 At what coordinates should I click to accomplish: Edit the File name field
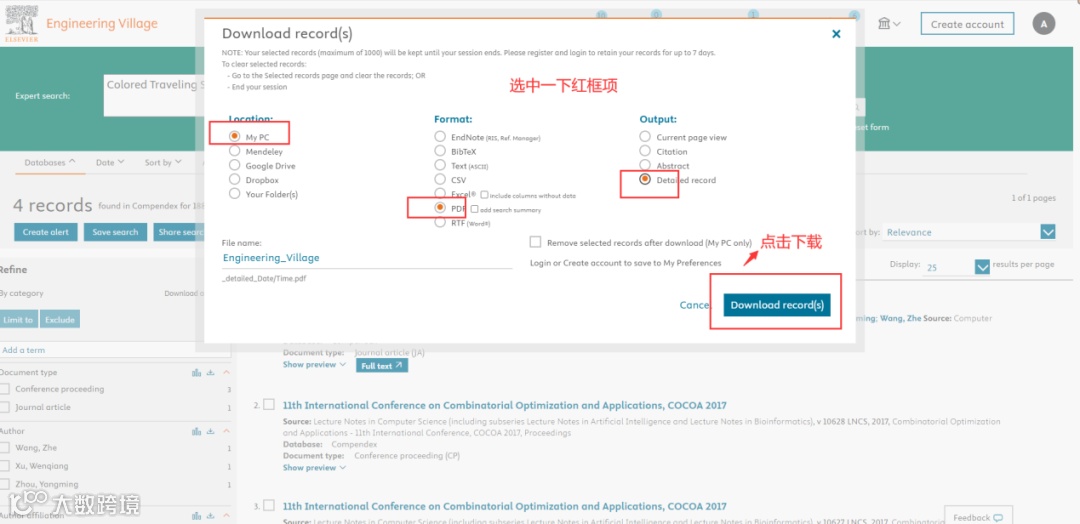(366, 258)
